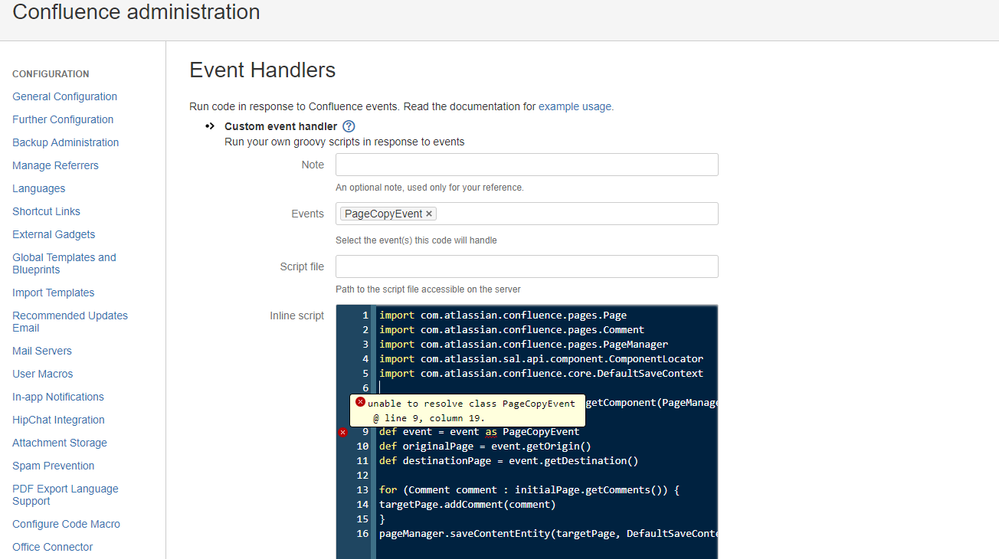Click line 11 'def destinationPage' code
999x559 pixels.
click(x=508, y=461)
